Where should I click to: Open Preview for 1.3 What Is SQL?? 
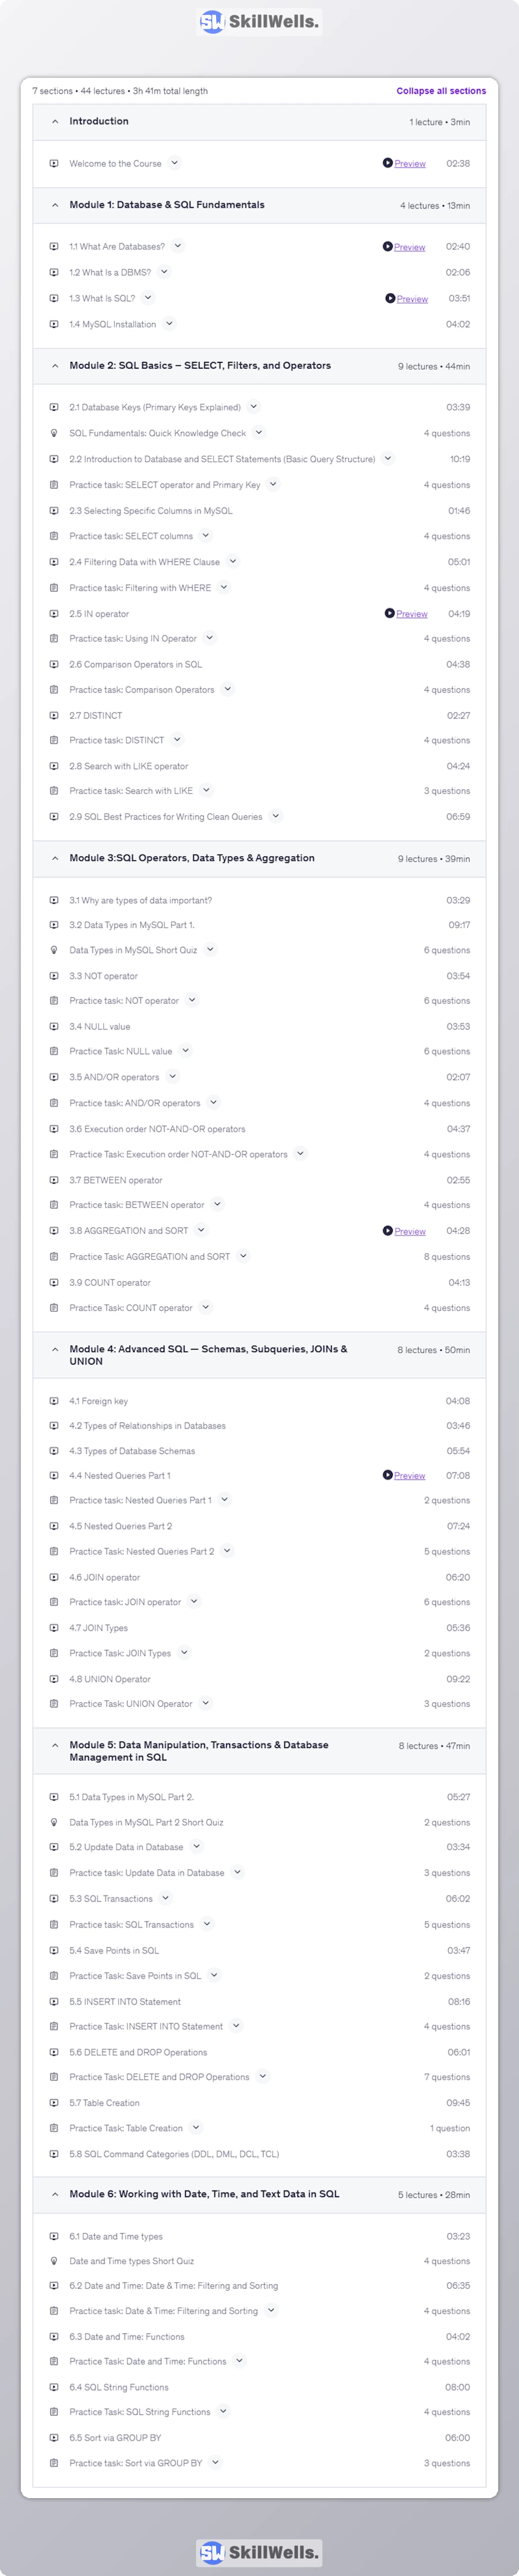[412, 299]
